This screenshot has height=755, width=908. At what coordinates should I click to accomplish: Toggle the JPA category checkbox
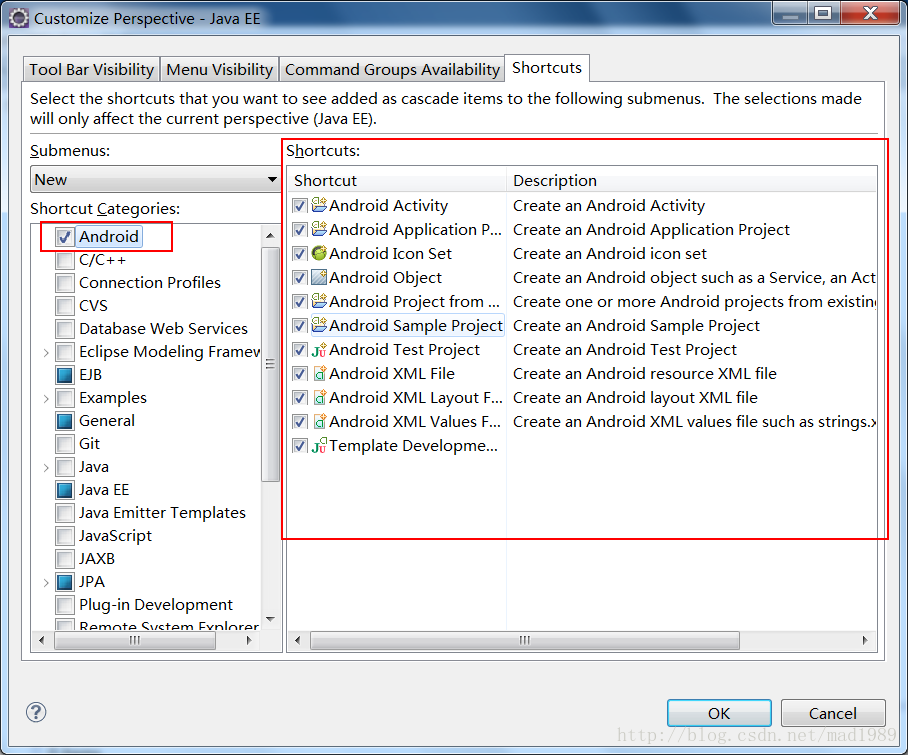pyautogui.click(x=64, y=582)
